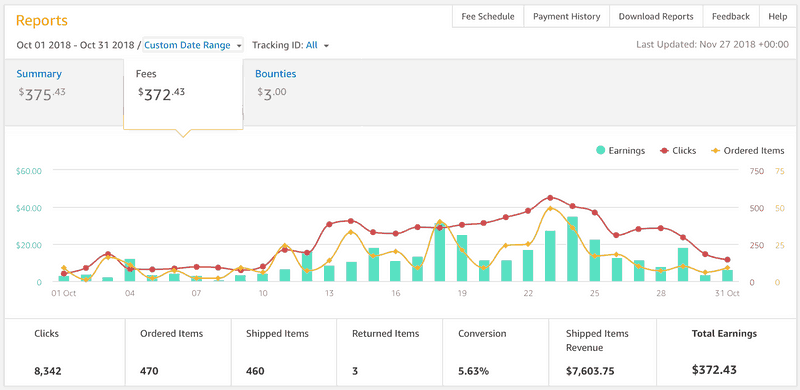Viewport: 800px width, 390px height.
Task: Open the Fee Schedule tab
Action: click(x=488, y=16)
